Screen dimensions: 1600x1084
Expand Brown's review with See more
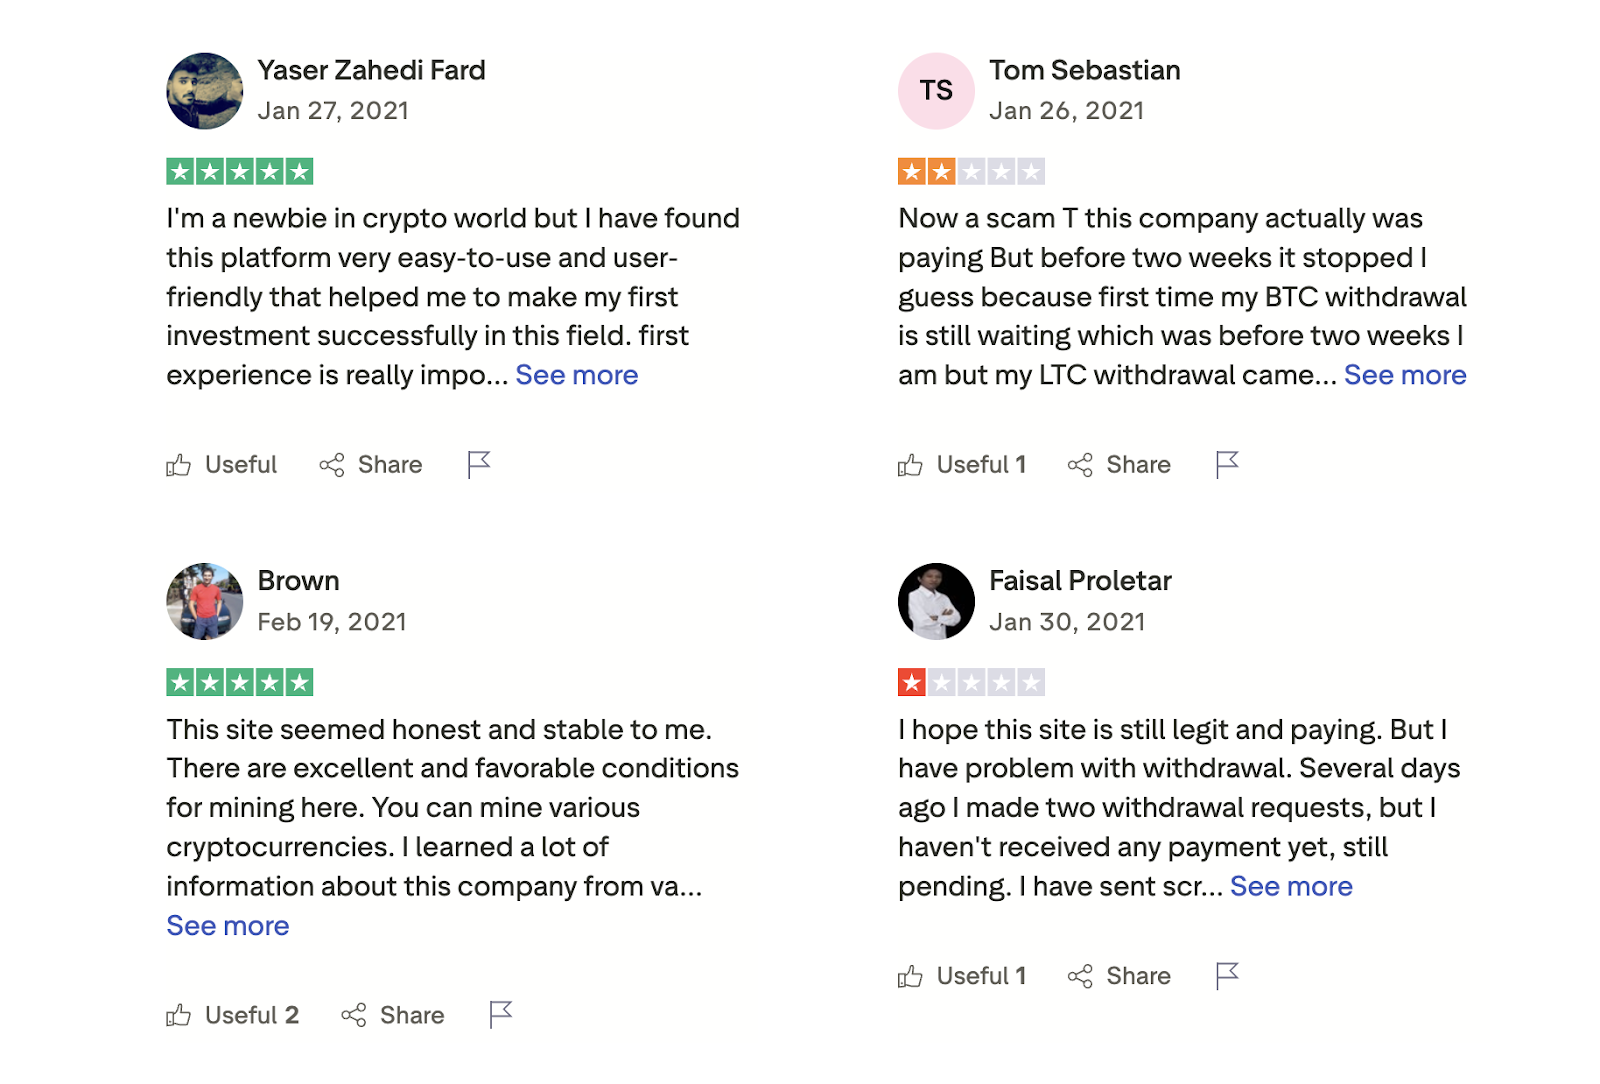(228, 926)
